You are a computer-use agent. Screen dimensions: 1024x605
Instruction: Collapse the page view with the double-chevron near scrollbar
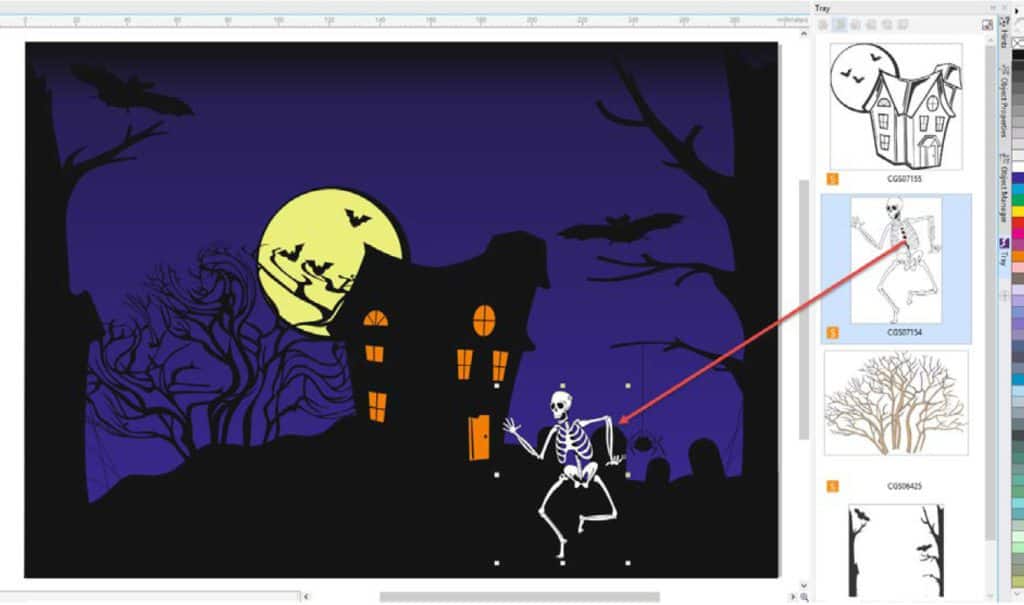(803, 586)
